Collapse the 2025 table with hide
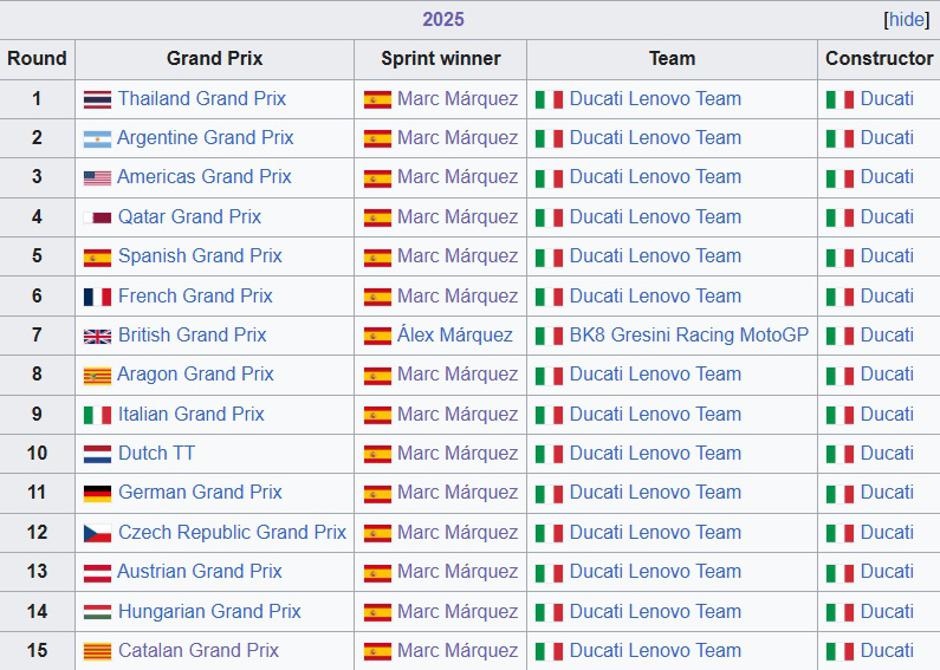This screenshot has width=940, height=670. 906,19
